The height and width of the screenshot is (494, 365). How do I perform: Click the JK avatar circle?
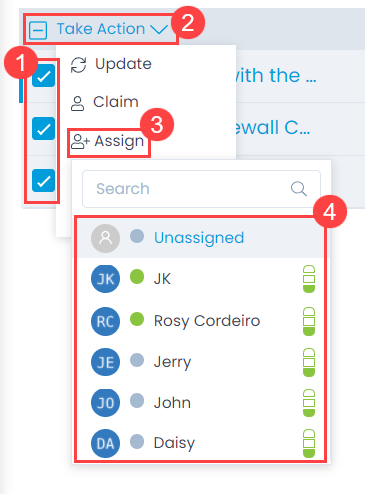point(105,279)
